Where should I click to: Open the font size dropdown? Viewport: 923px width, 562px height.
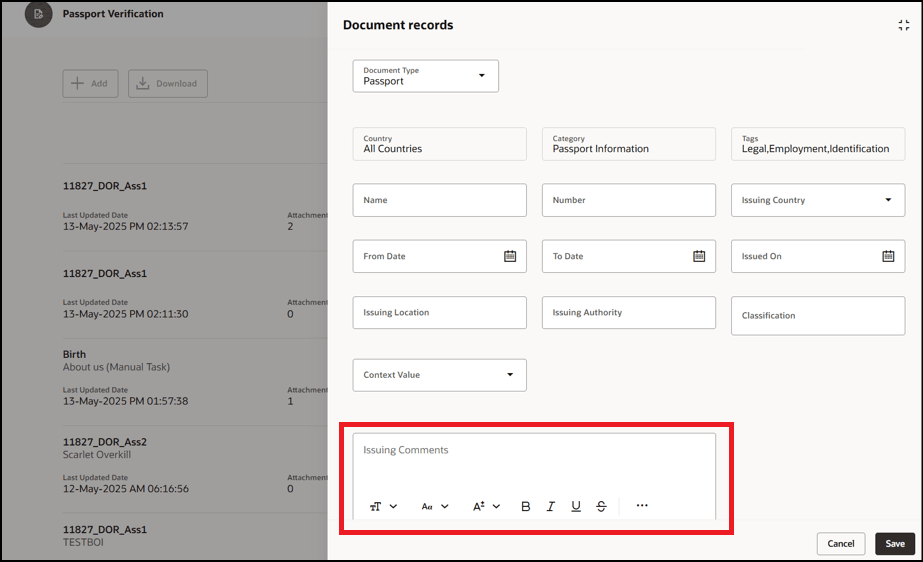486,506
